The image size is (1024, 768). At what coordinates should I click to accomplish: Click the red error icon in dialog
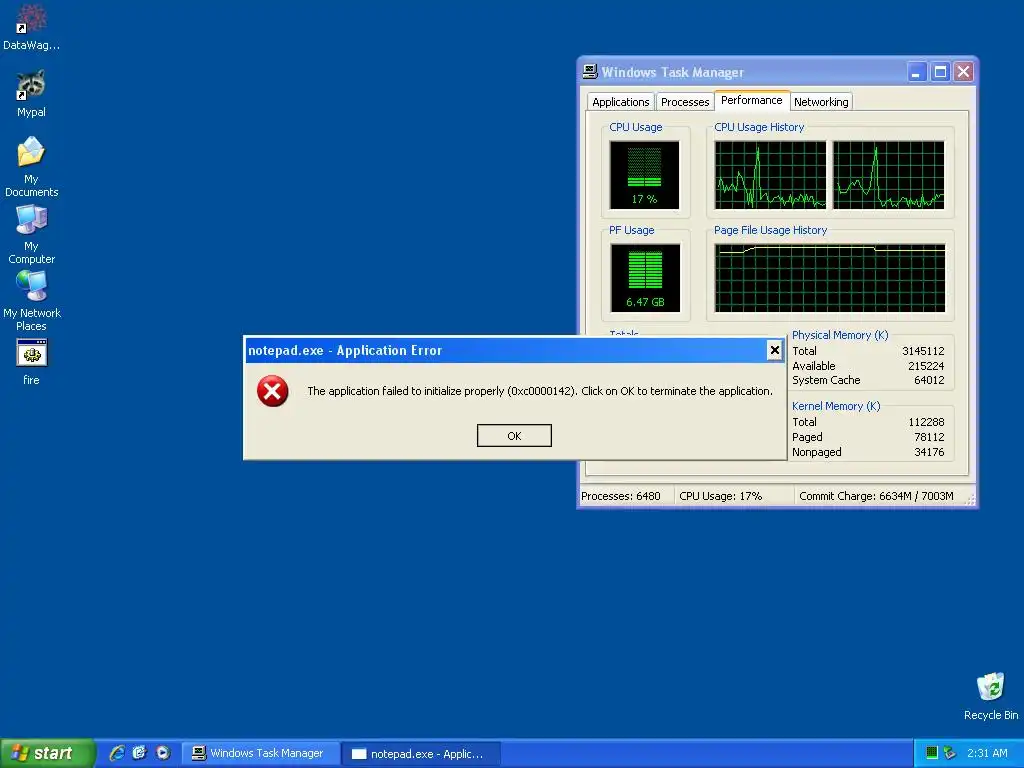(272, 391)
